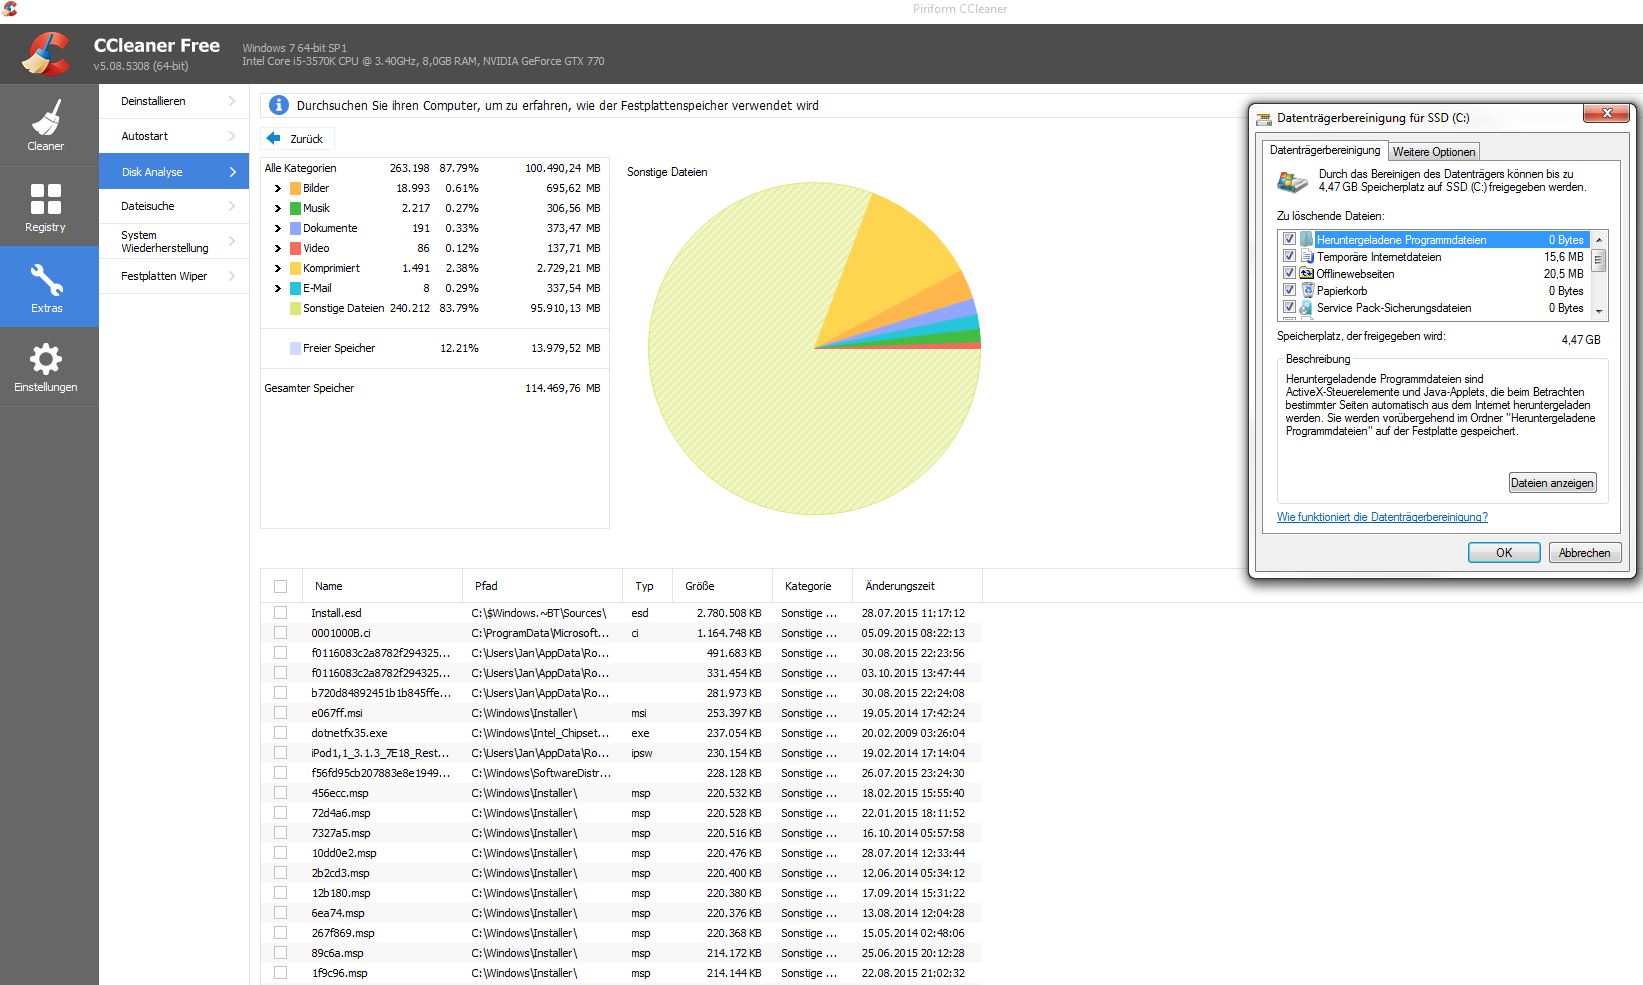Select the file row '10dd0e2.msp'

[621, 853]
